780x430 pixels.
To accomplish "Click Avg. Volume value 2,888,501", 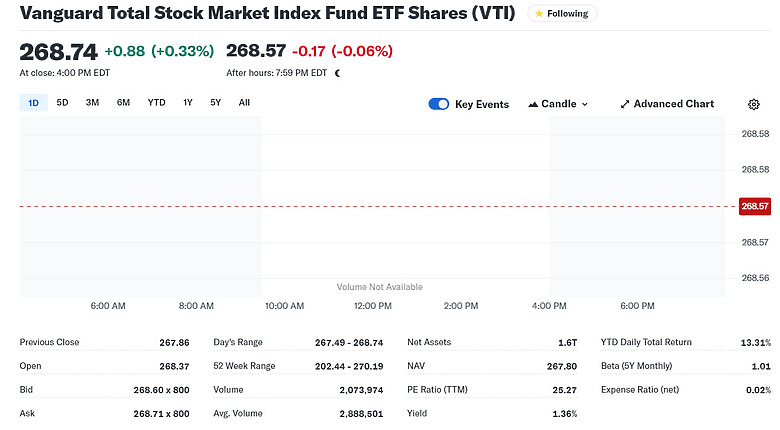I will (x=361, y=414).
